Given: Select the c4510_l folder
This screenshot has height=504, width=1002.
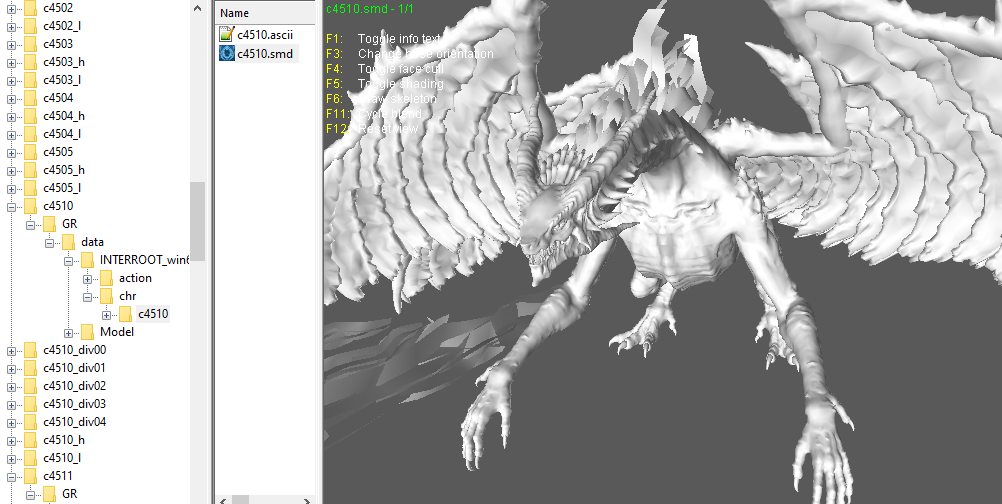Looking at the screenshot, I should point(61,458).
